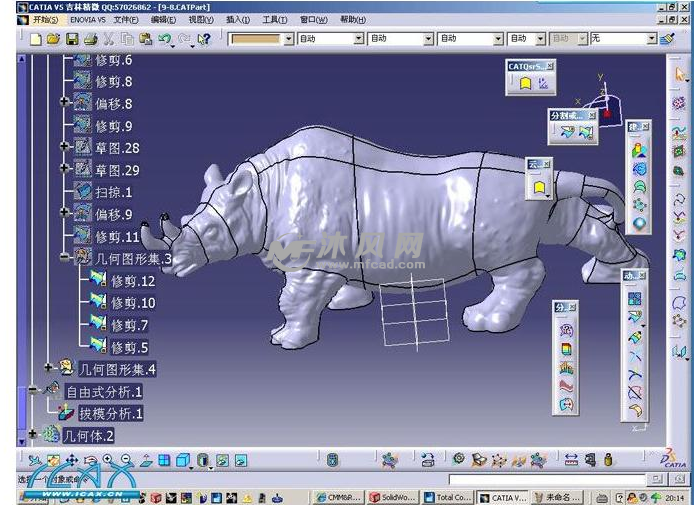Click the painter icon after 无 dropdown
The width and height of the screenshot is (694, 505).
pyautogui.click(x=668, y=39)
